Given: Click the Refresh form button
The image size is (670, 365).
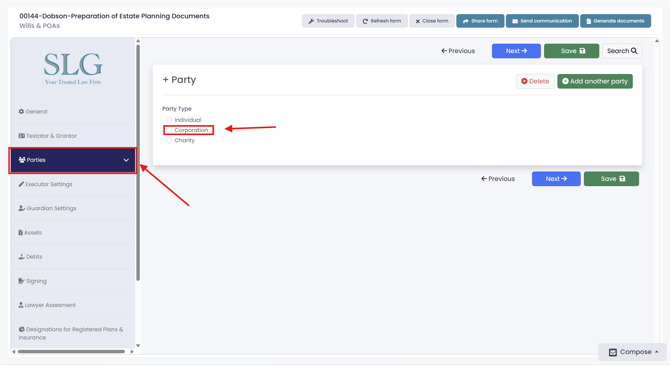Looking at the screenshot, I should (x=382, y=21).
